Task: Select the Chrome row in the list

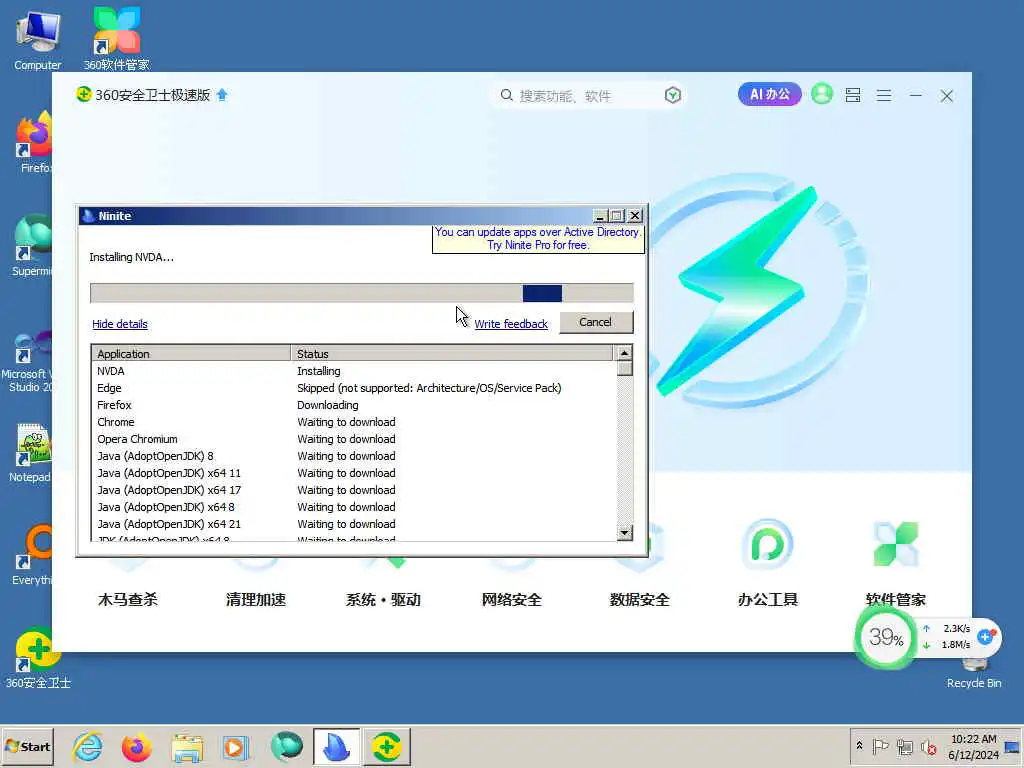Action: (x=353, y=422)
